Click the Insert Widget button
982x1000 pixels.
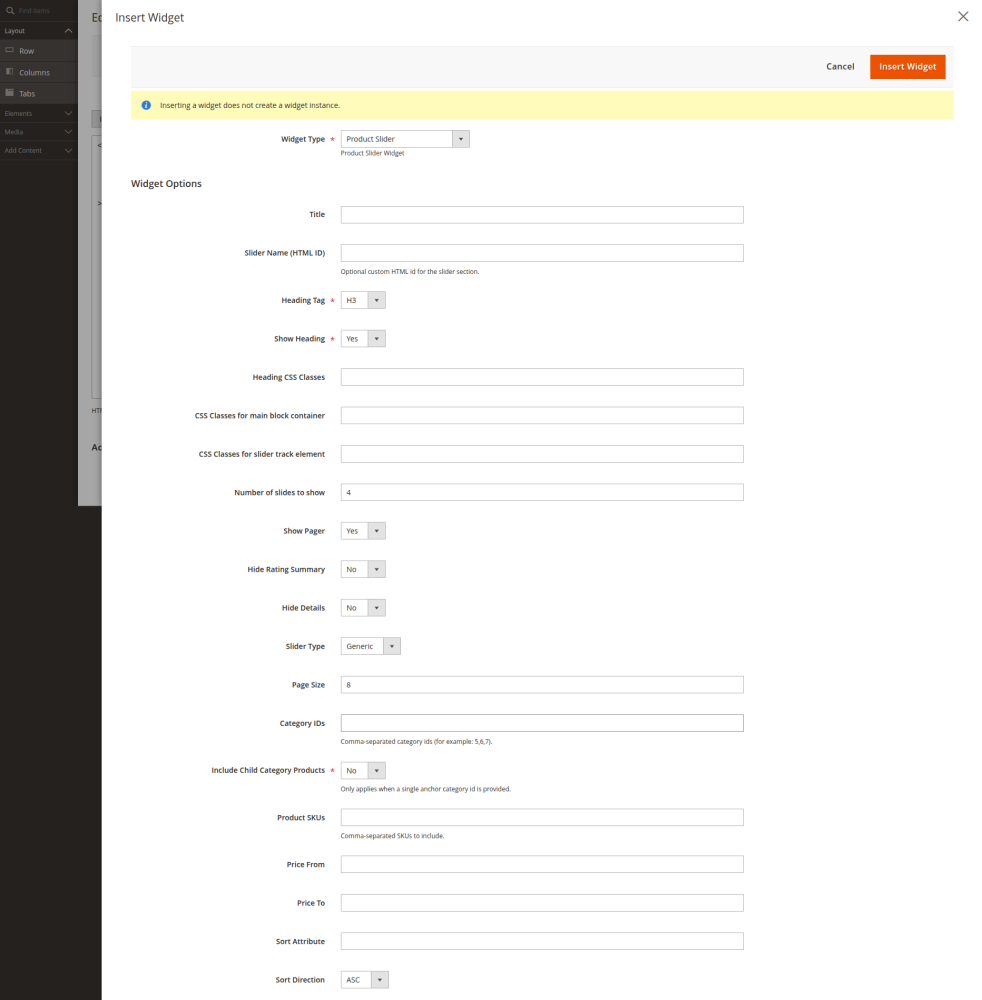pos(907,66)
